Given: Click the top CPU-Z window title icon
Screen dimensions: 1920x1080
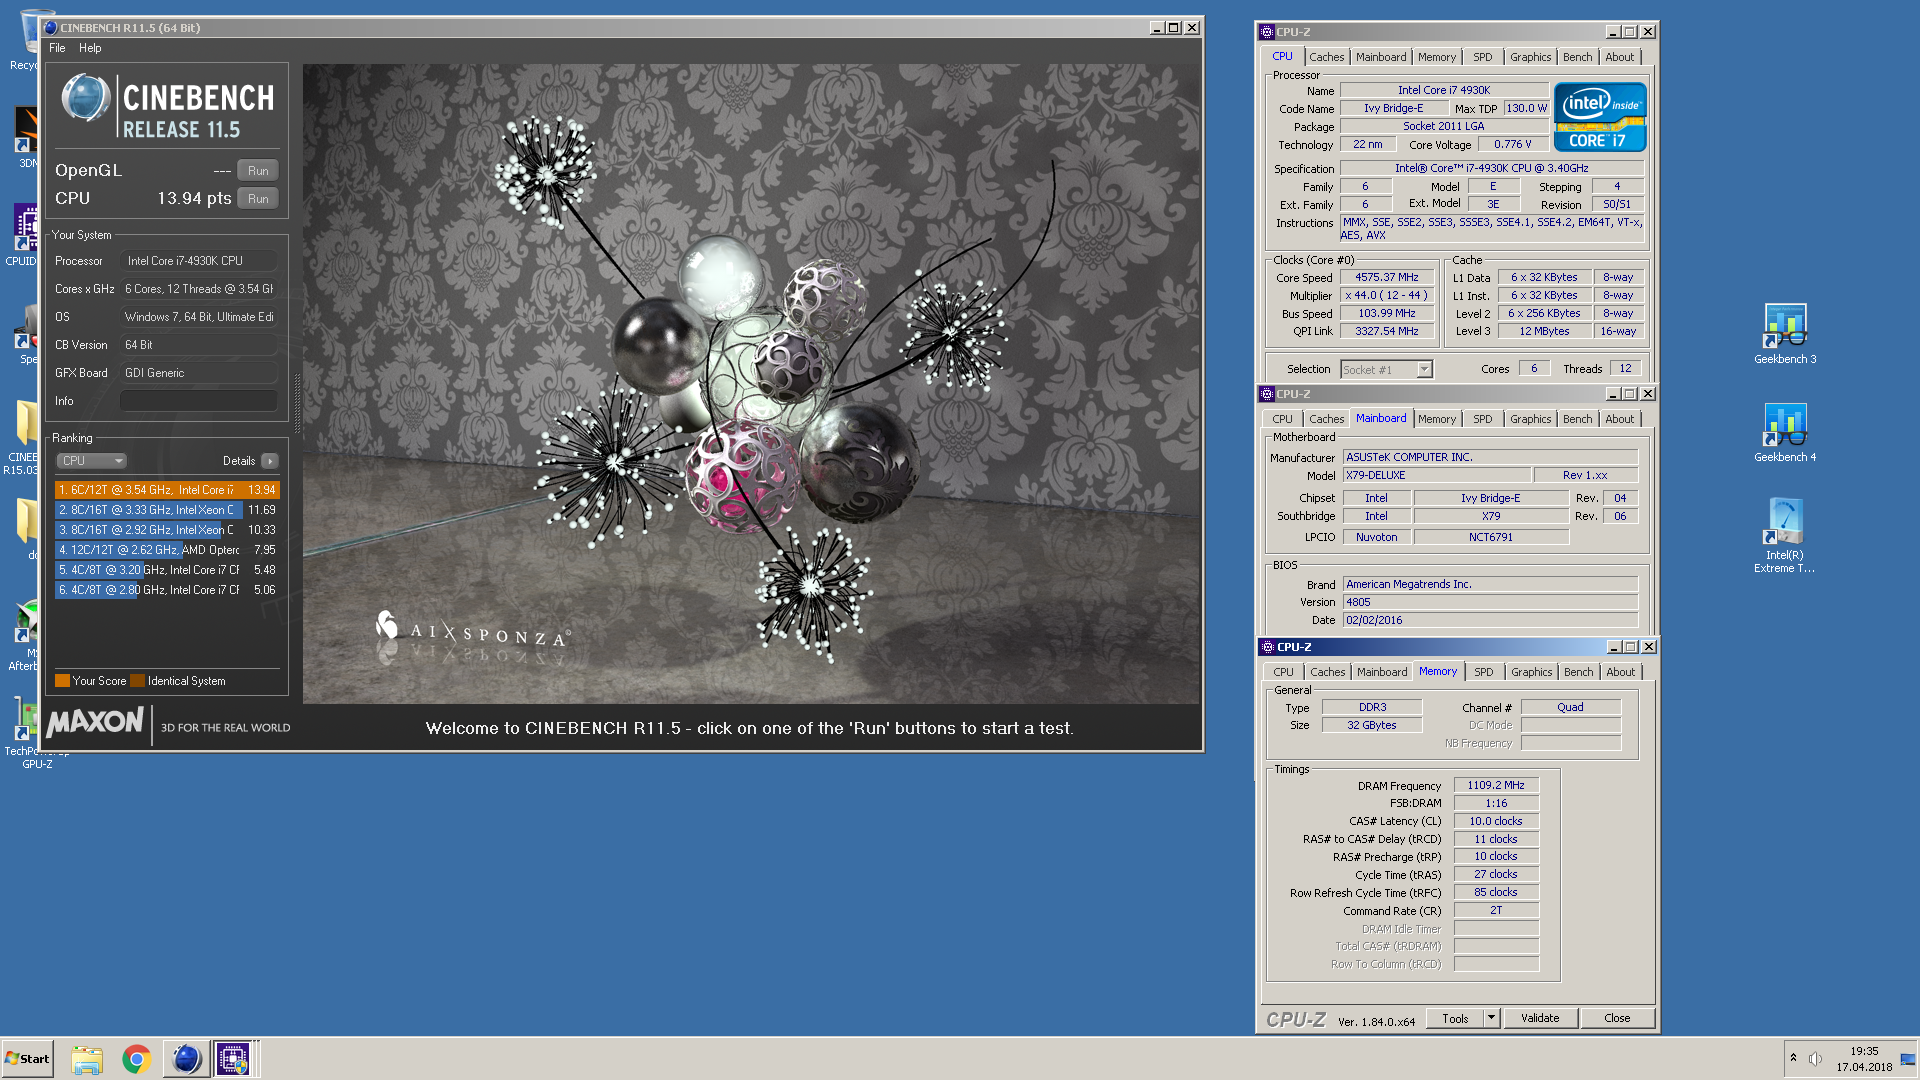Looking at the screenshot, I should tap(1267, 32).
